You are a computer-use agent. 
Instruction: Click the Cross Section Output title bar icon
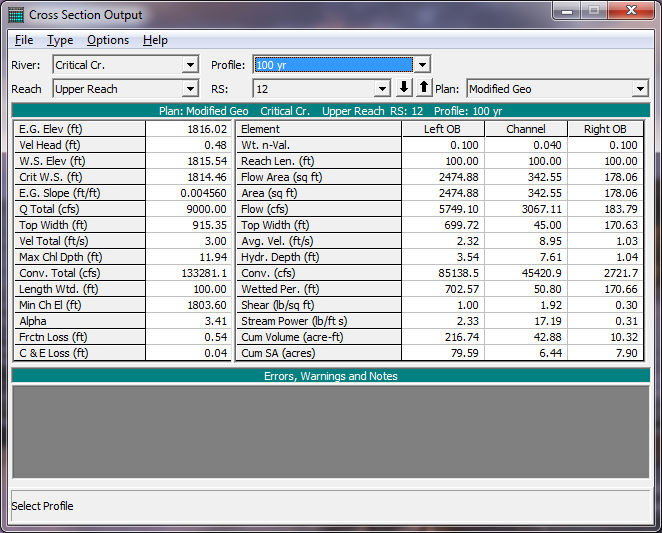click(16, 15)
